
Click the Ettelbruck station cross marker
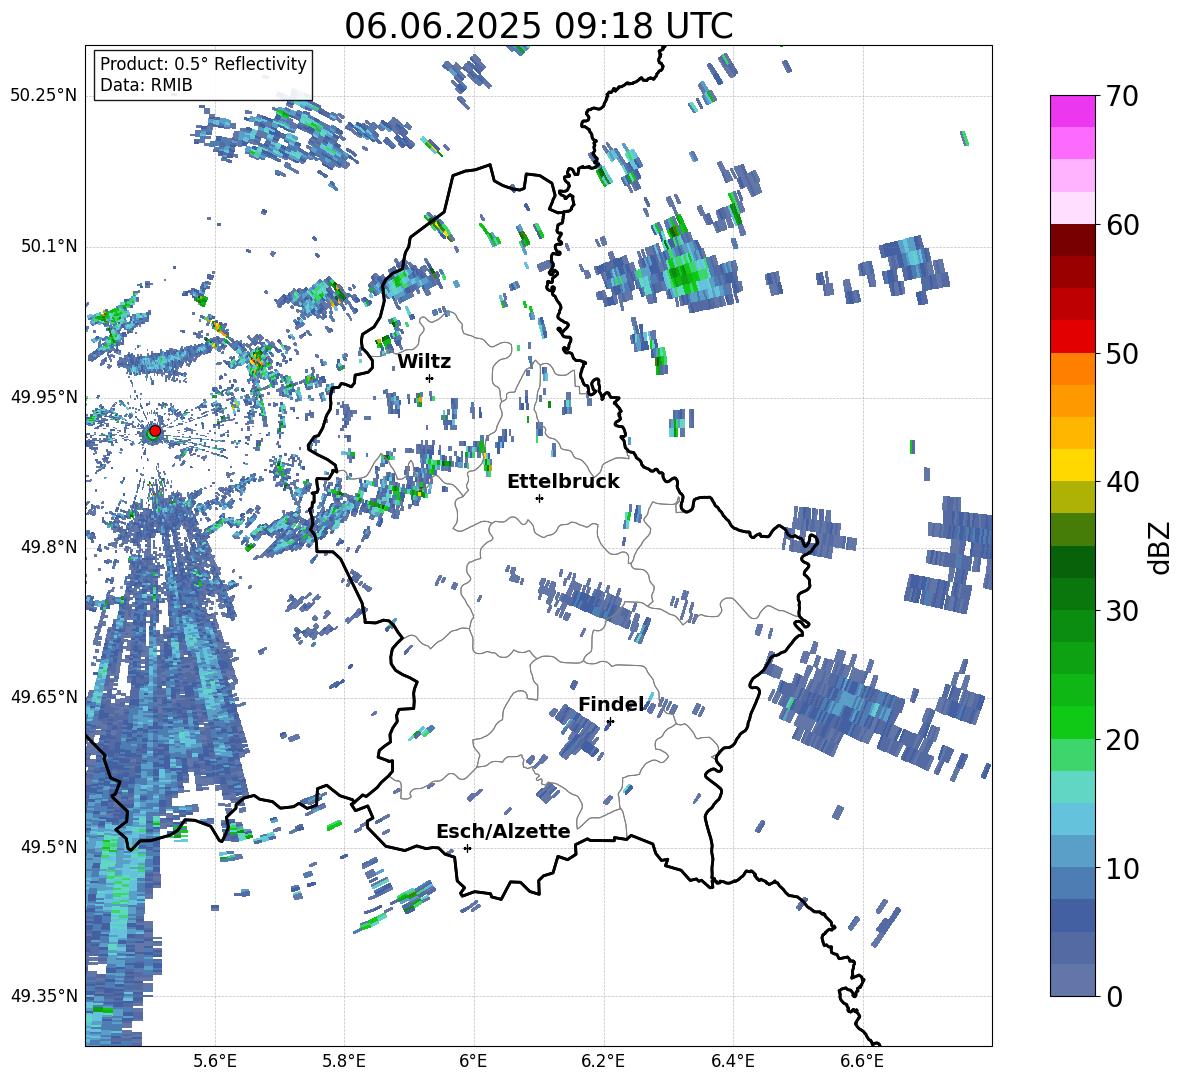(x=539, y=498)
